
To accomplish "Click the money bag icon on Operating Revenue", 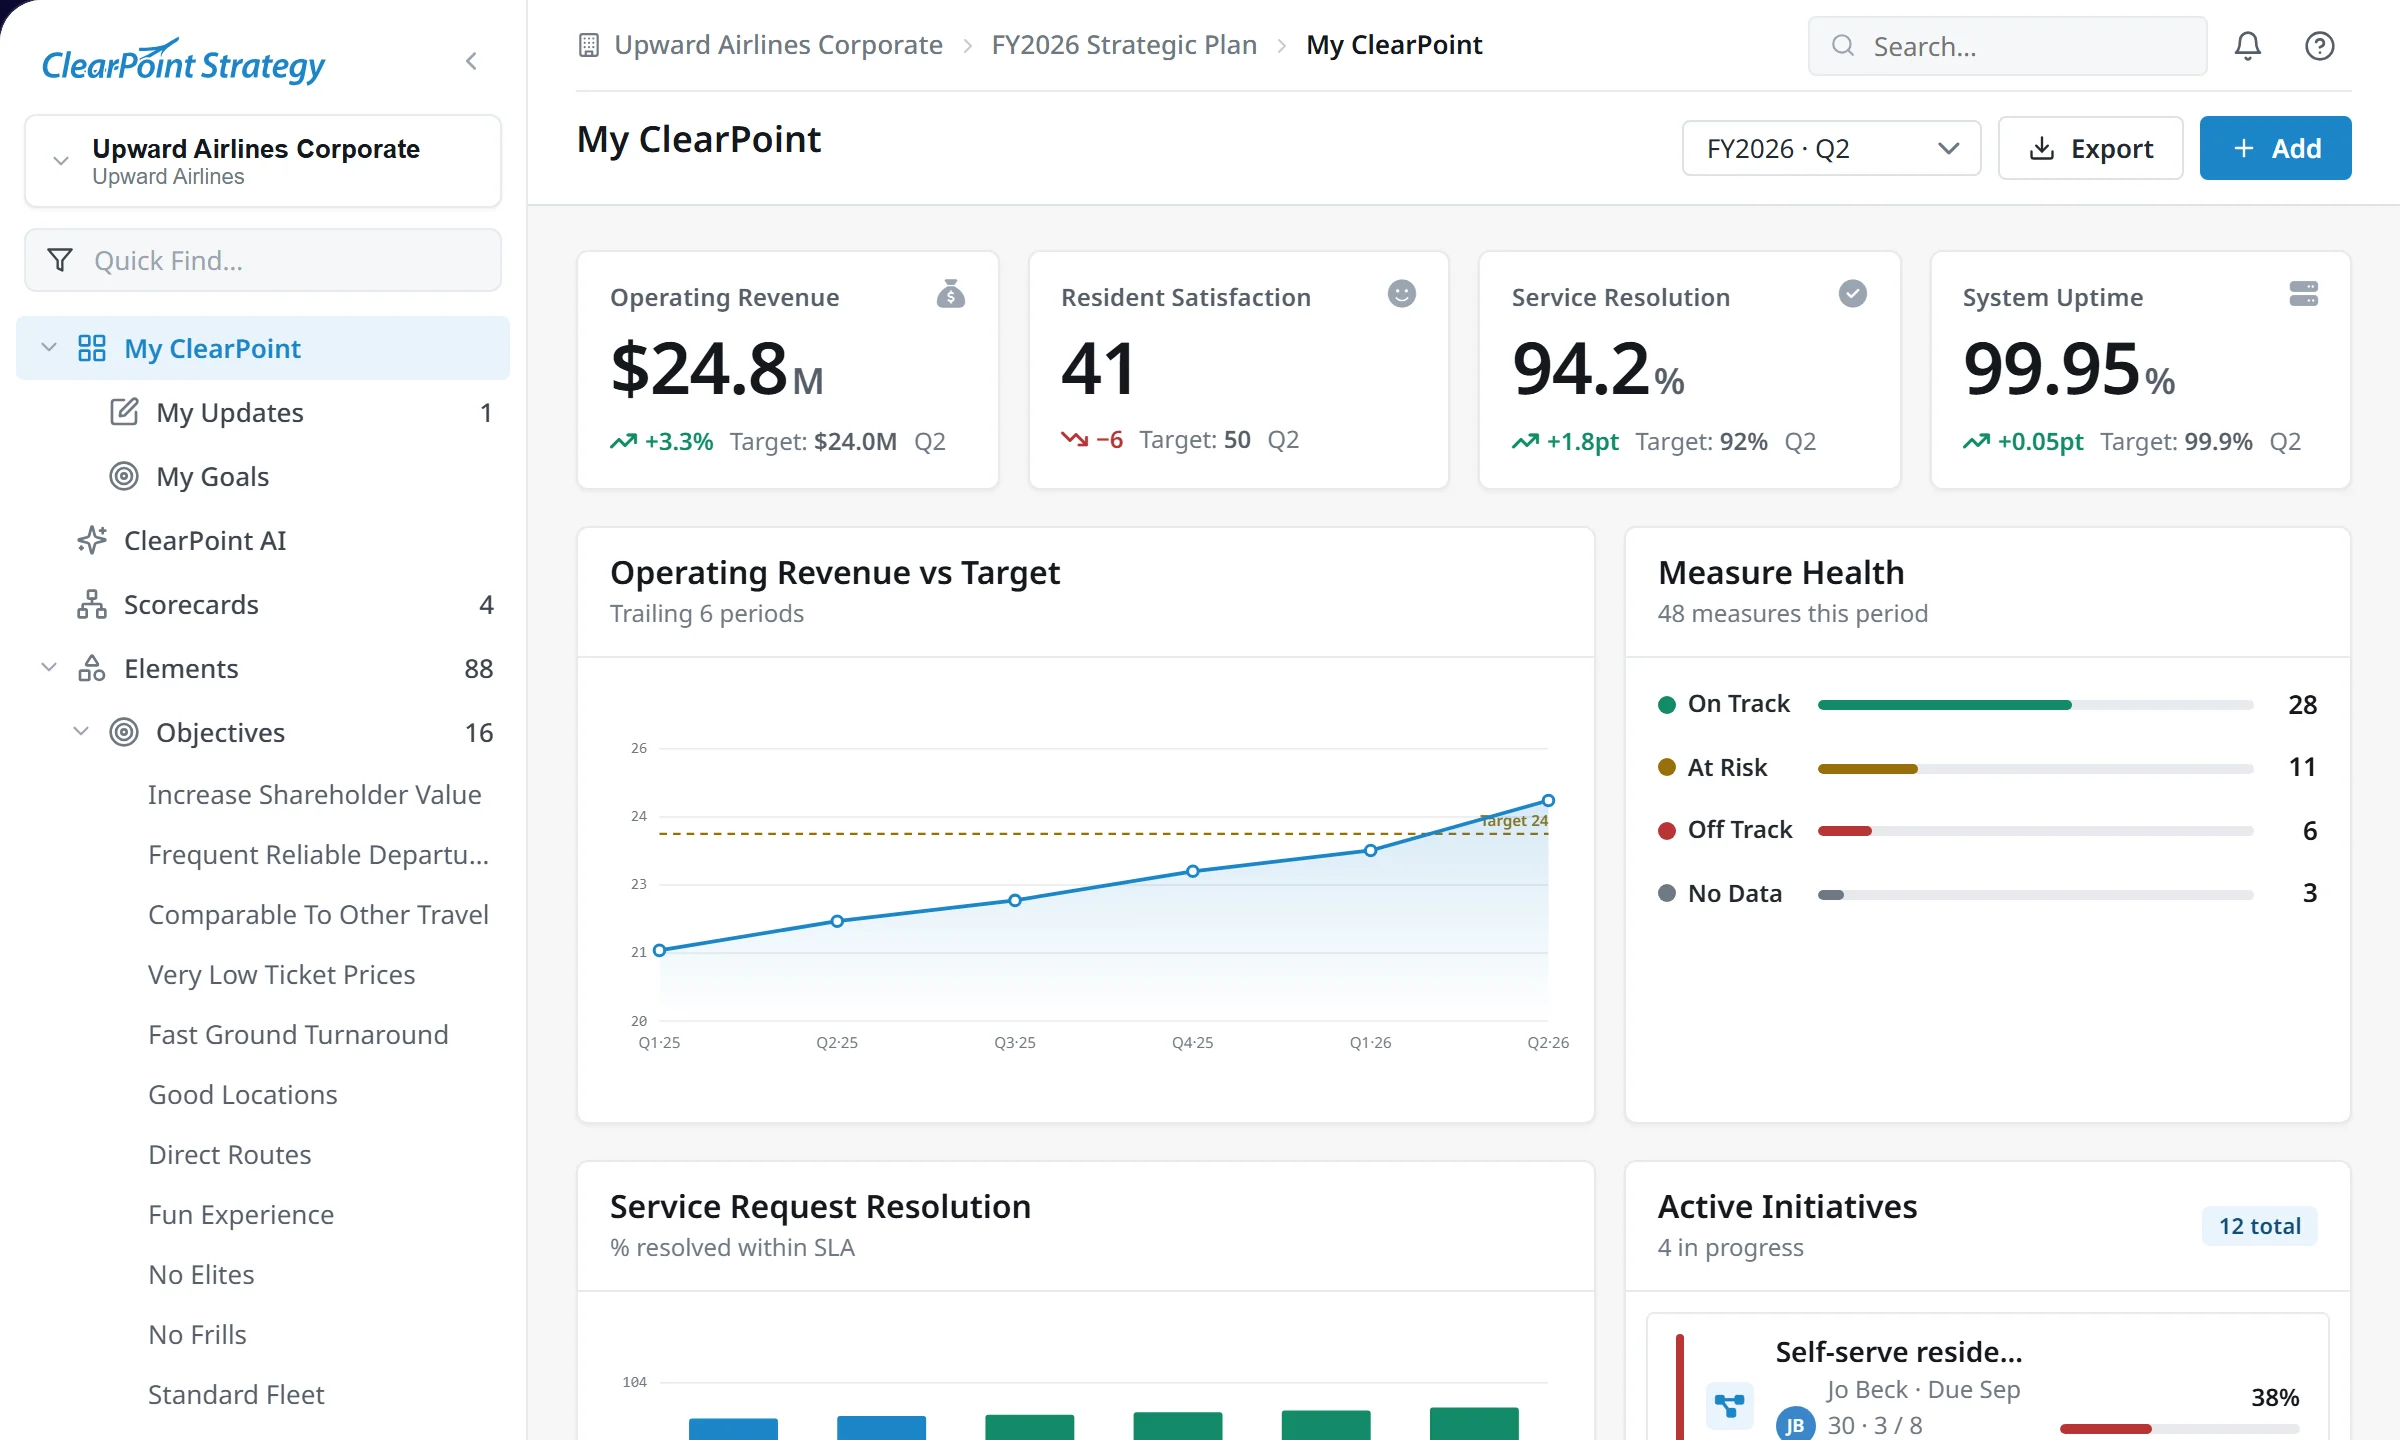I will (950, 295).
